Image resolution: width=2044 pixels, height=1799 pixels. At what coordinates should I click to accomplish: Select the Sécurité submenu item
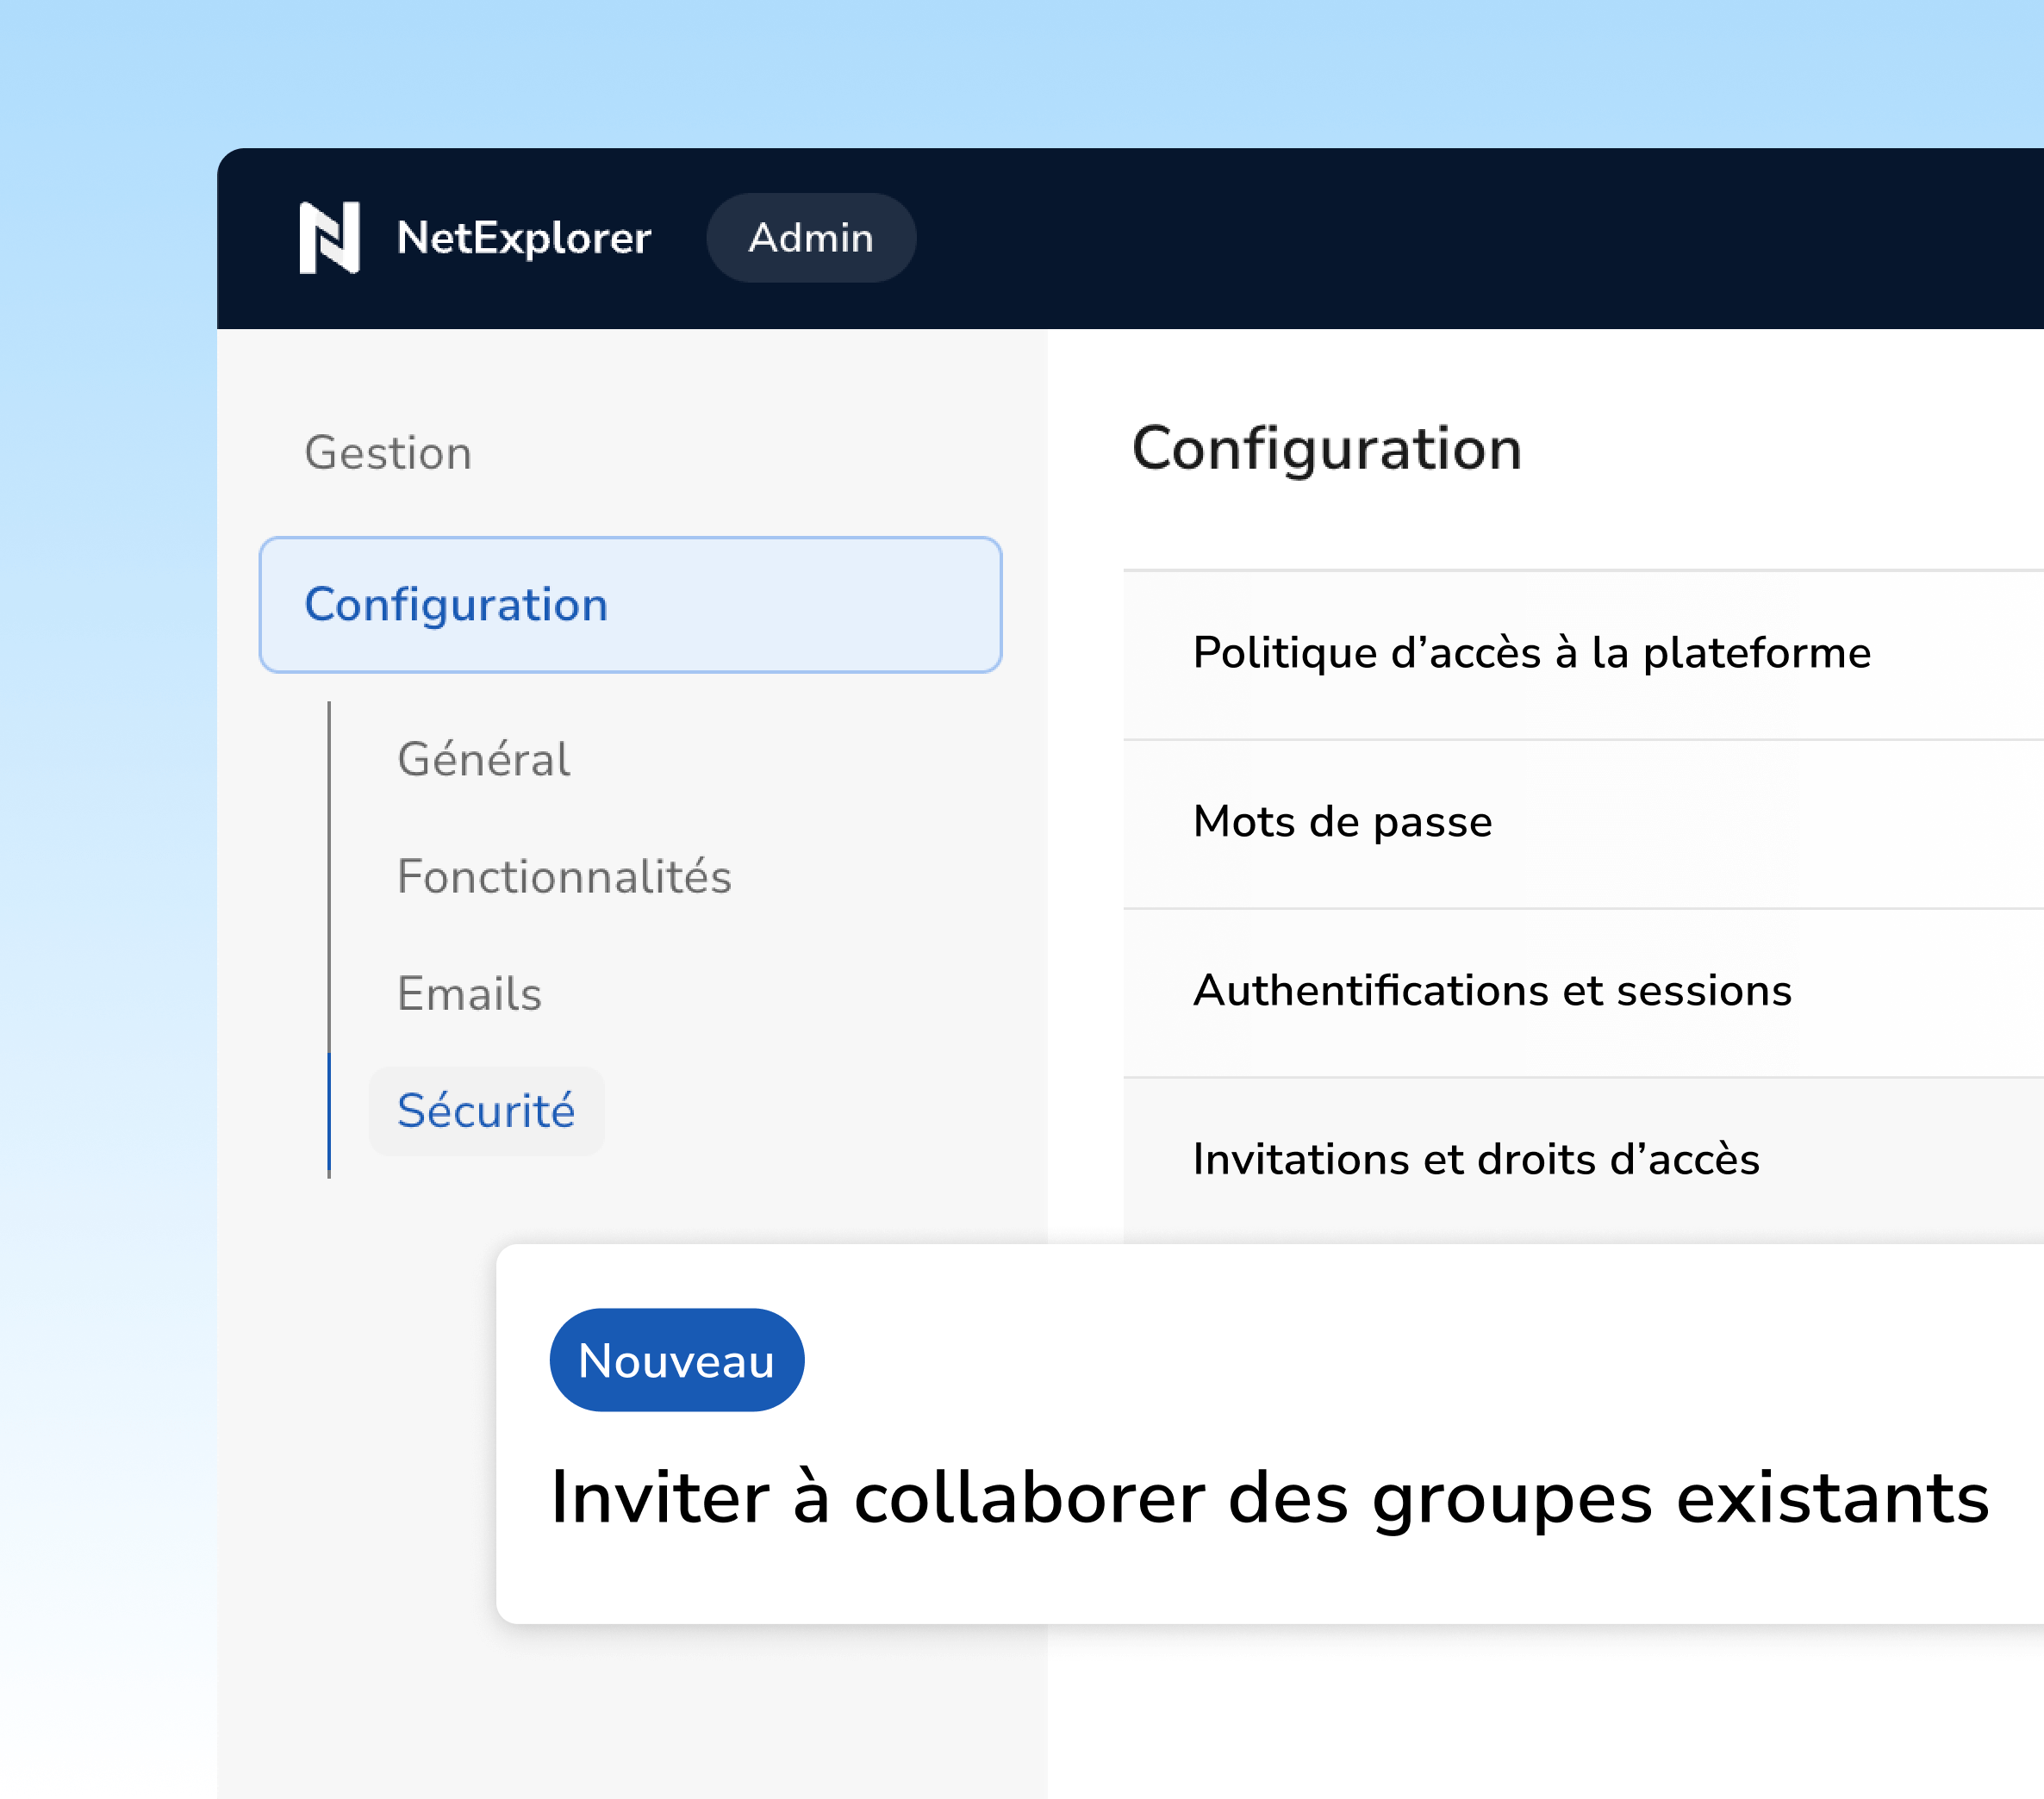[x=486, y=1111]
